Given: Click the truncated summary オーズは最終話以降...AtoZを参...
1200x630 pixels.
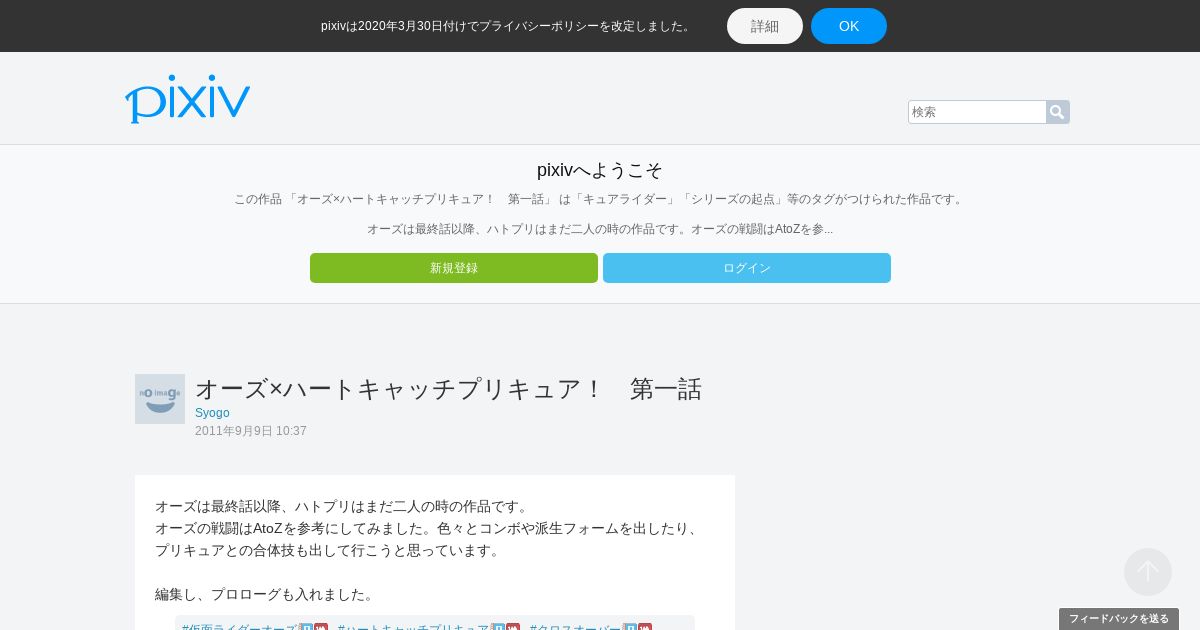Looking at the screenshot, I should coord(600,229).
